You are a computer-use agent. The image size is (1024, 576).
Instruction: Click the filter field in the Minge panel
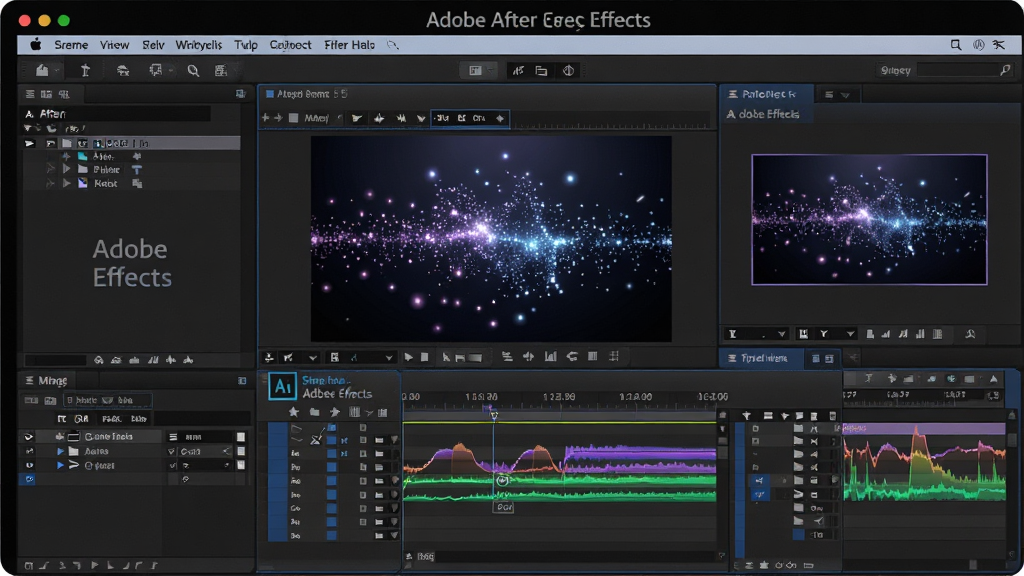coord(108,400)
